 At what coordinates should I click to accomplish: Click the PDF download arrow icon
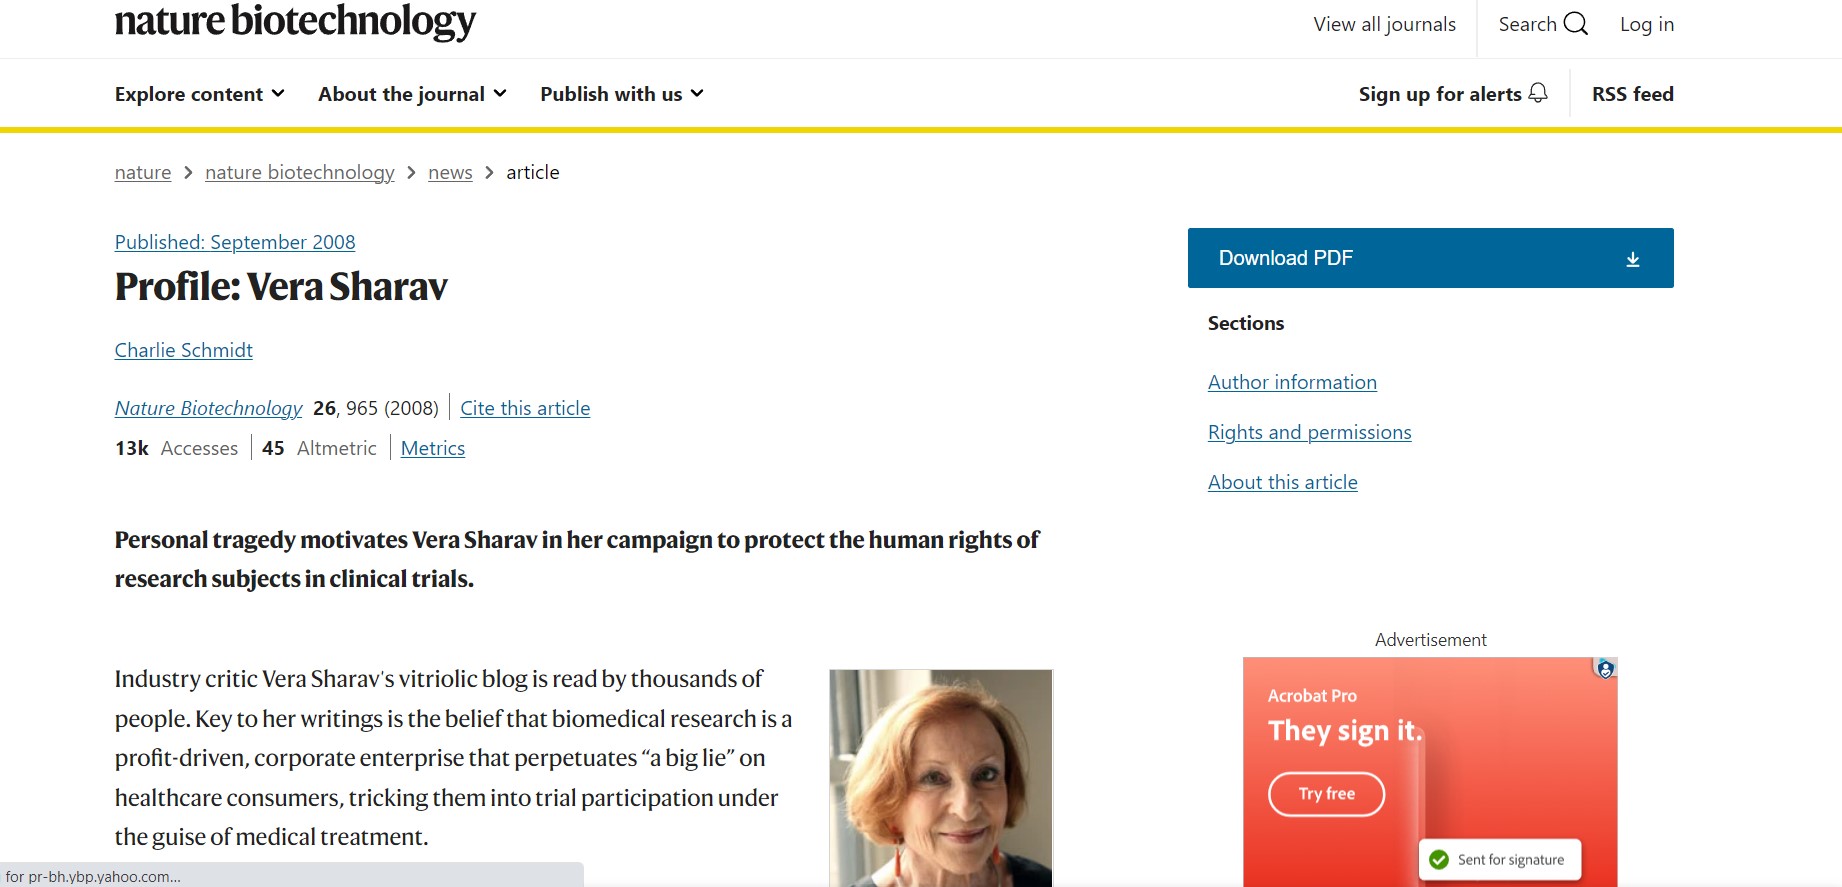[1632, 259]
